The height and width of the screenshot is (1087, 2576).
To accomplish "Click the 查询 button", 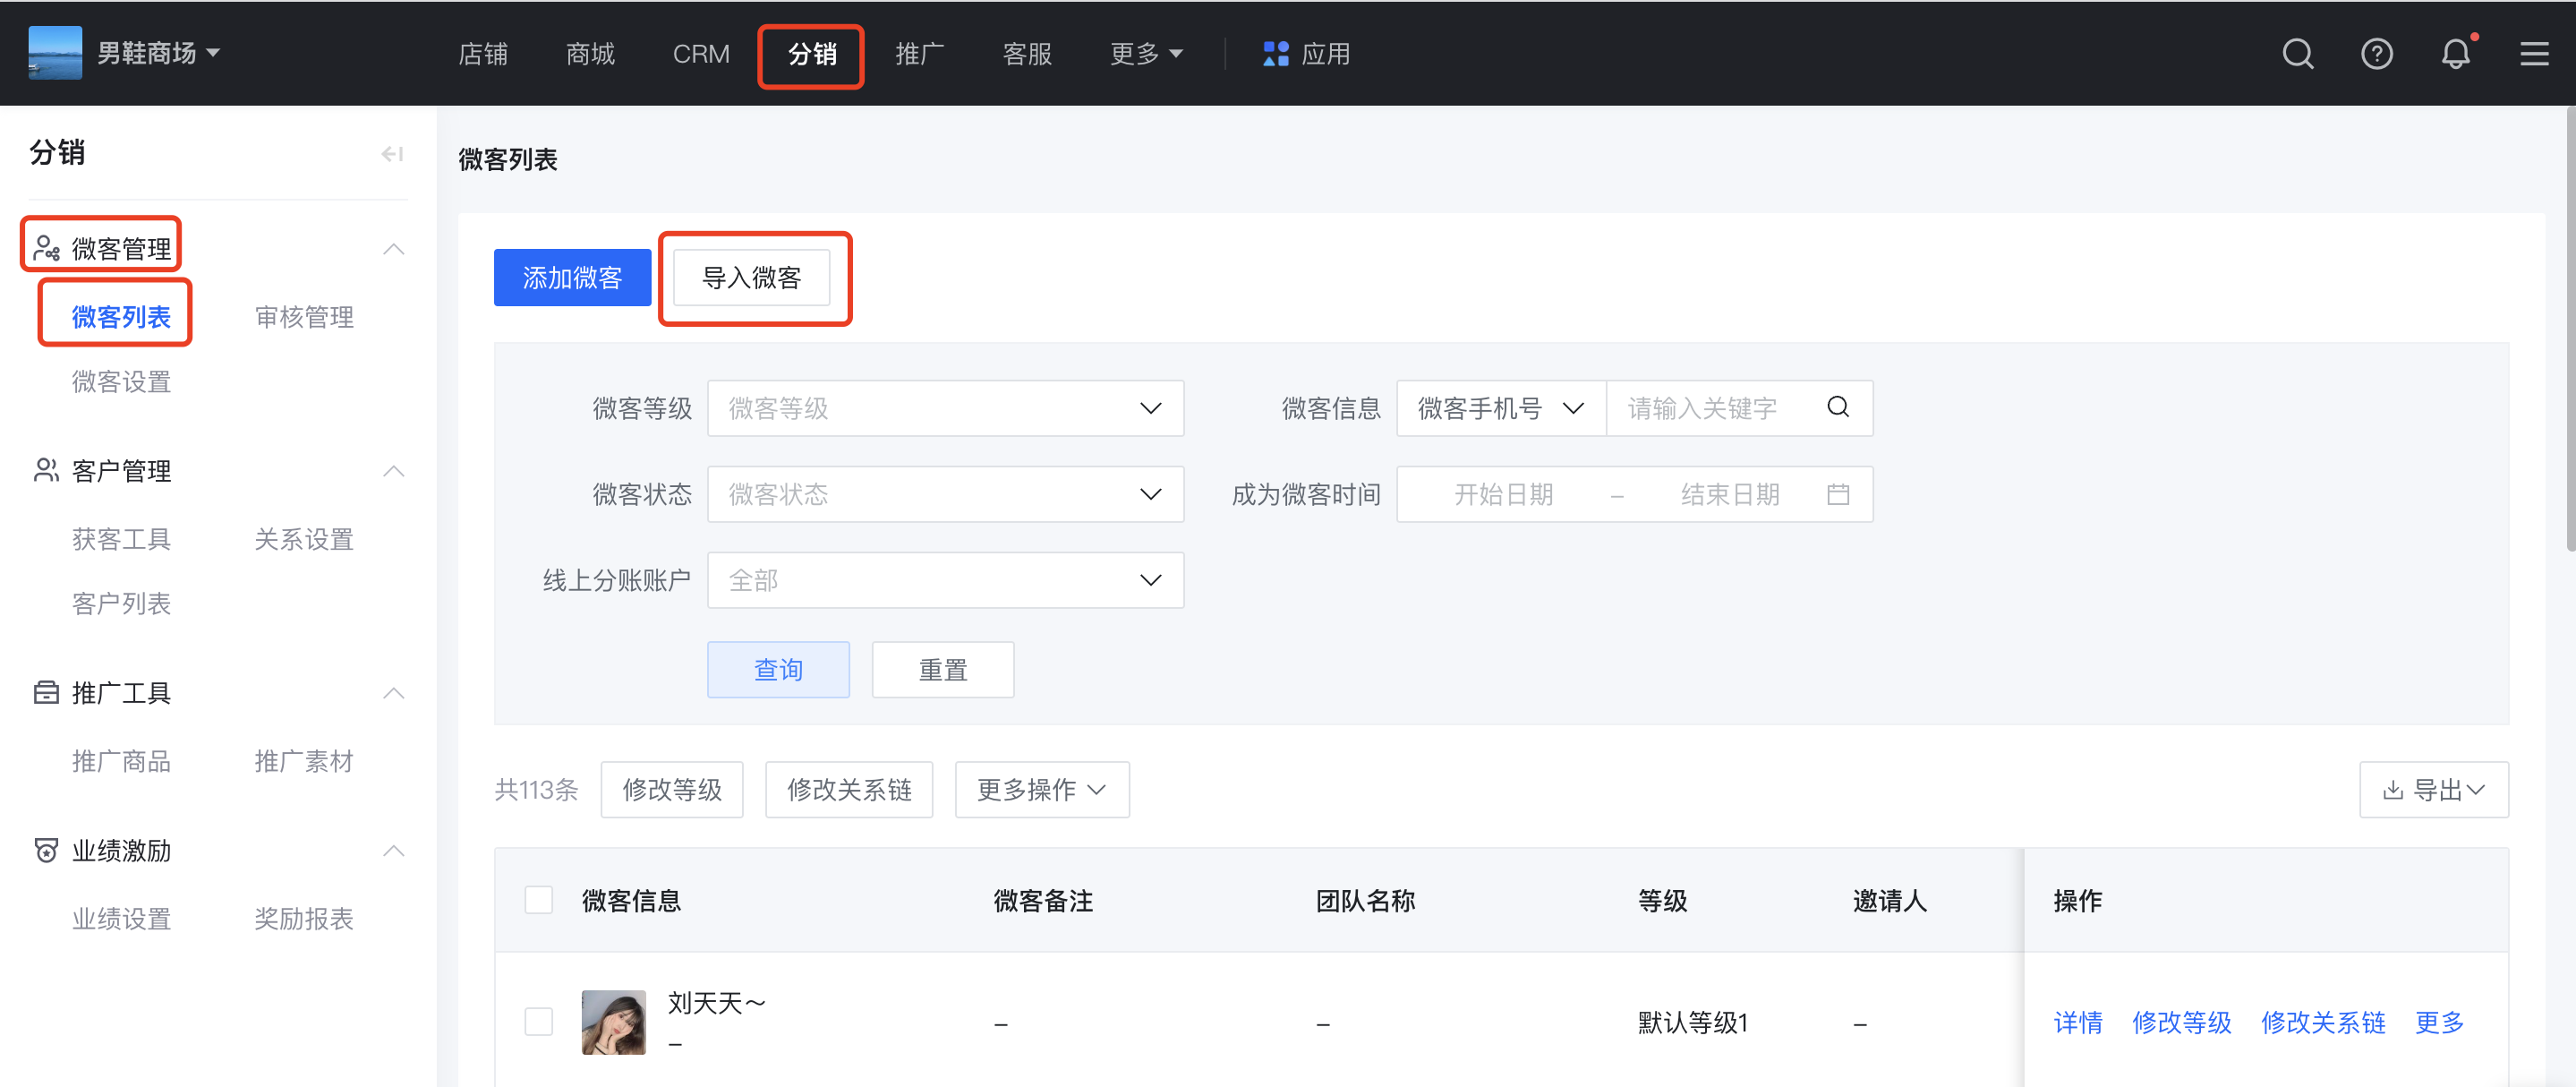I will (778, 670).
